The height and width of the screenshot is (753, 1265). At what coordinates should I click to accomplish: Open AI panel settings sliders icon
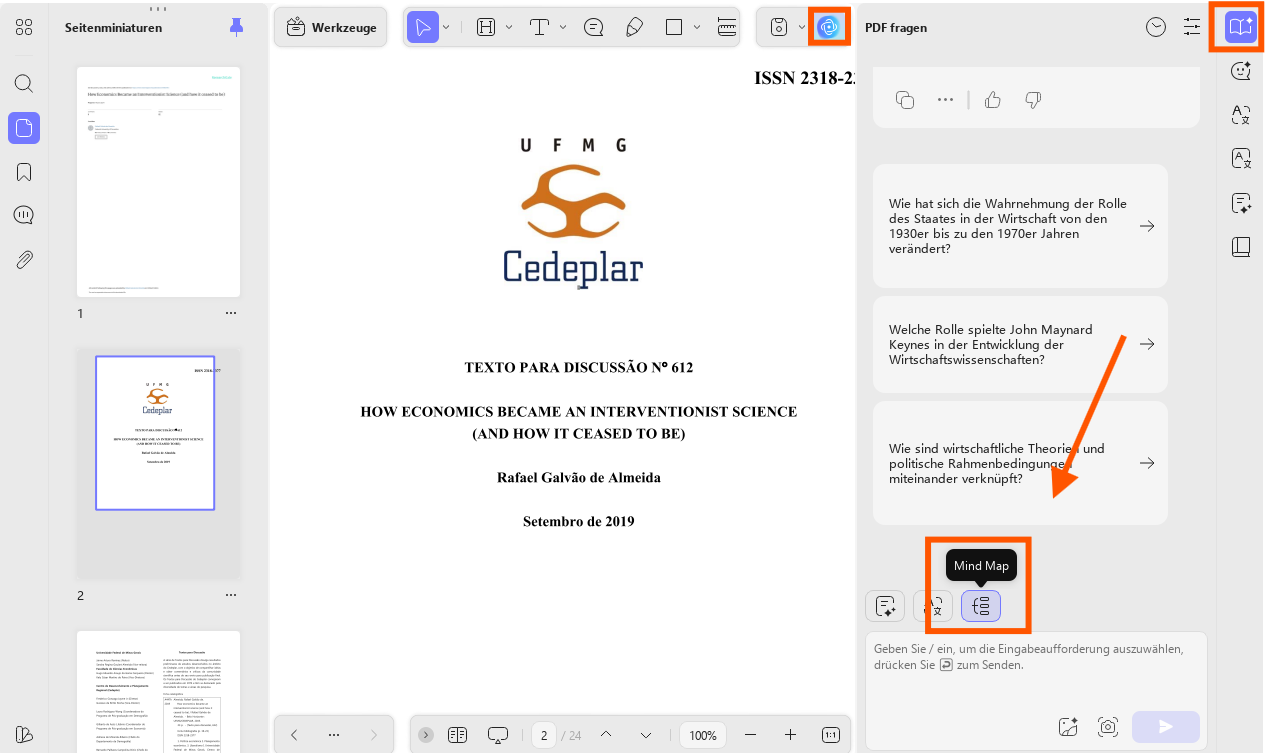(x=1191, y=27)
